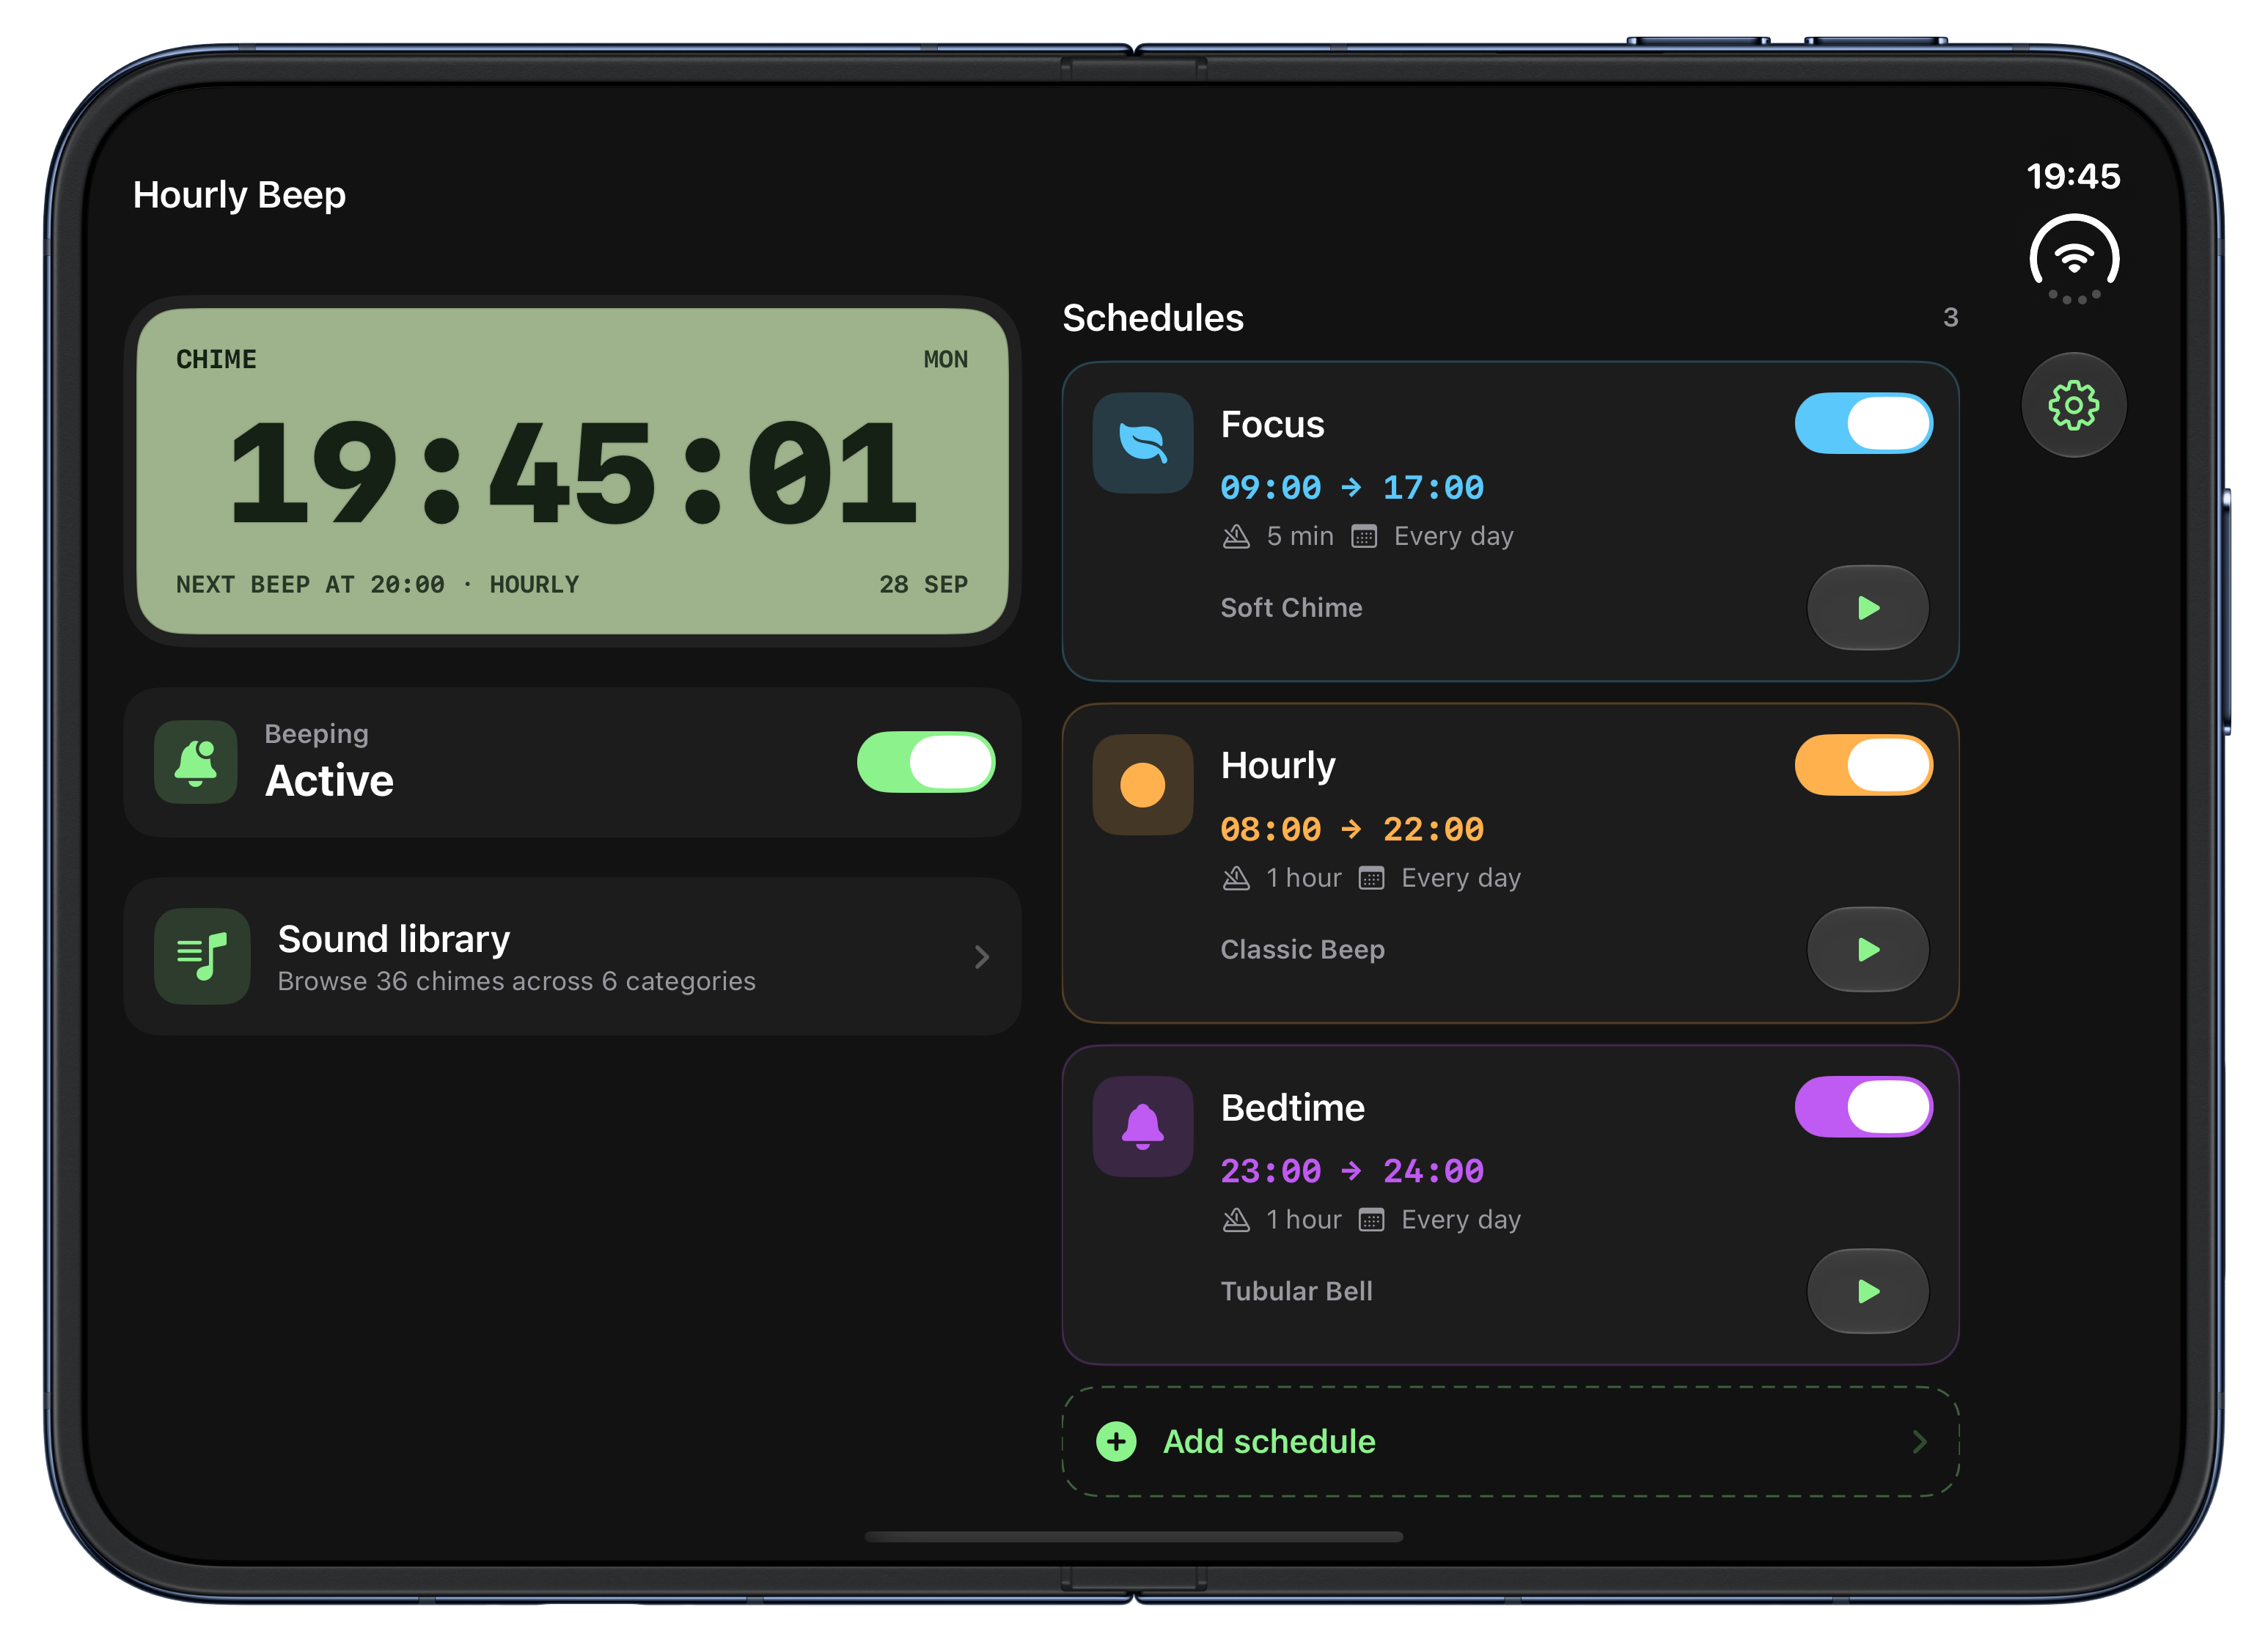Click the calendar icon in the Hourly card
The width and height of the screenshot is (2268, 1648).
point(1371,879)
